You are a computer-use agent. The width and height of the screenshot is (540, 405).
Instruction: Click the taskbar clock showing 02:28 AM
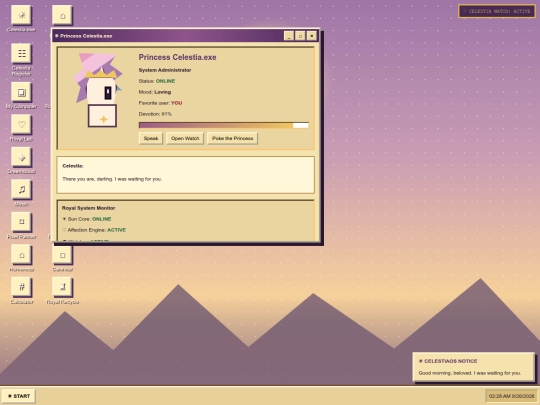[x=511, y=396]
